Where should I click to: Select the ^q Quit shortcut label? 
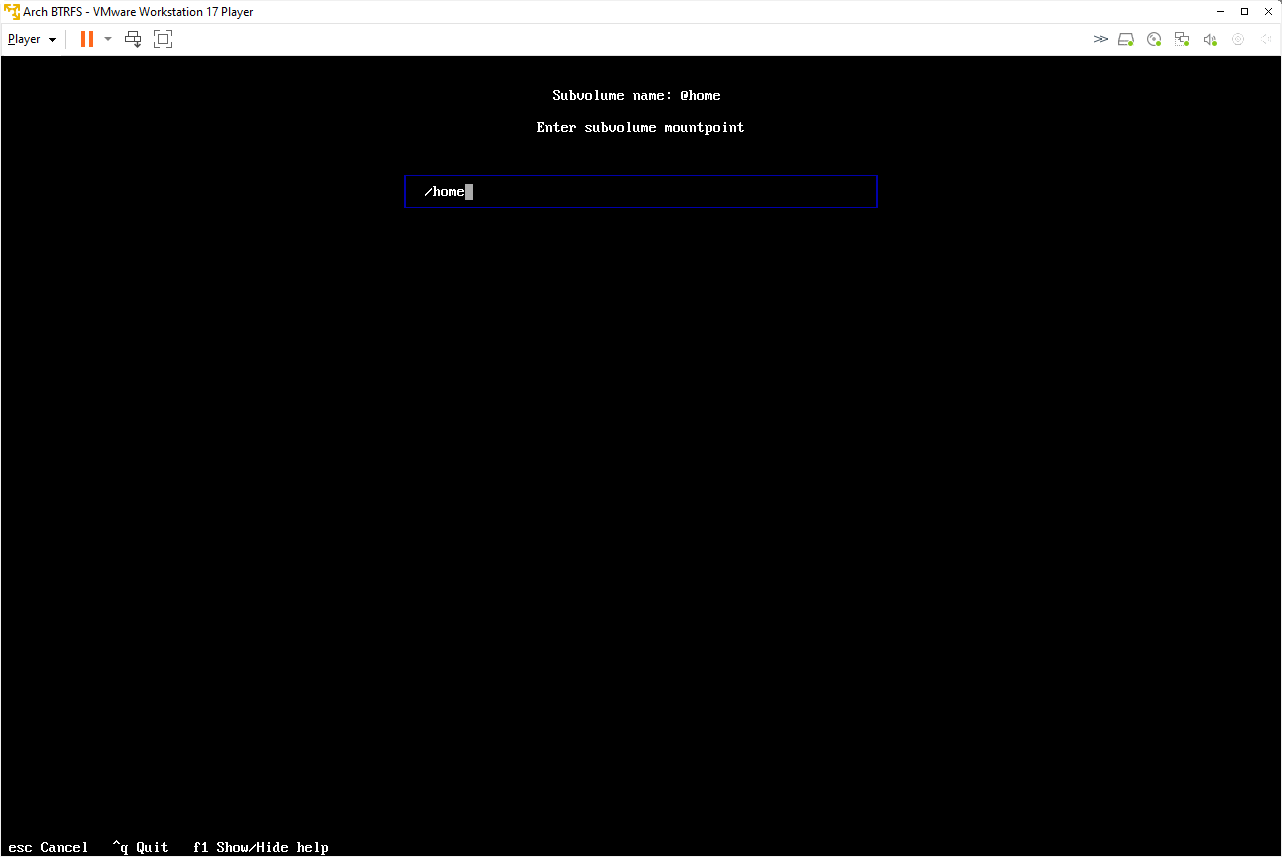[x=140, y=847]
